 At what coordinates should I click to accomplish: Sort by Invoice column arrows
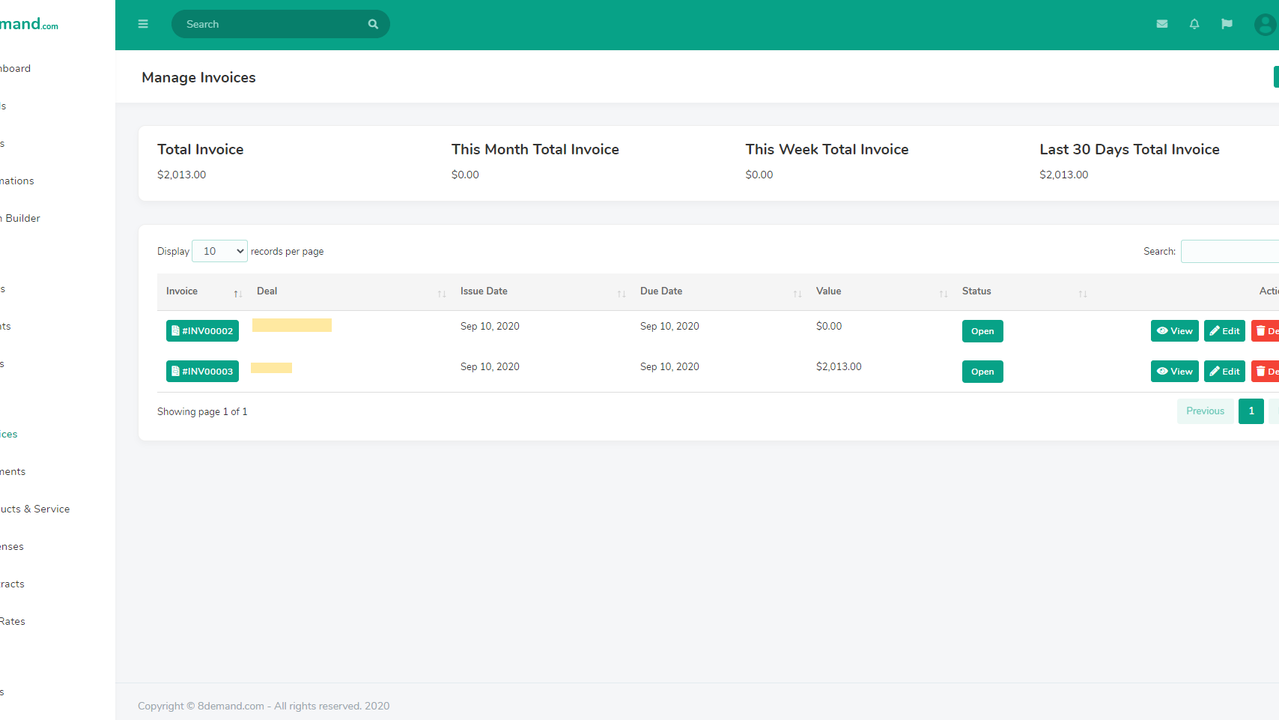237,293
